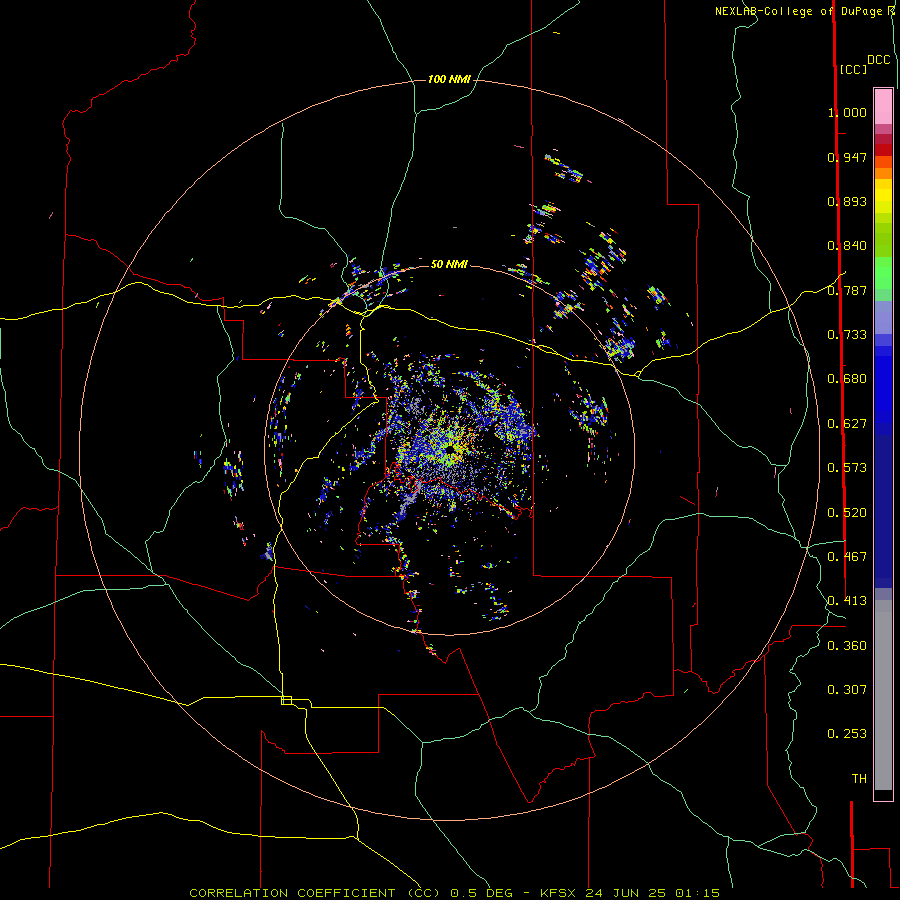Pick the pink swatch at the legend top
The height and width of the screenshot is (900, 900).
pos(883,107)
